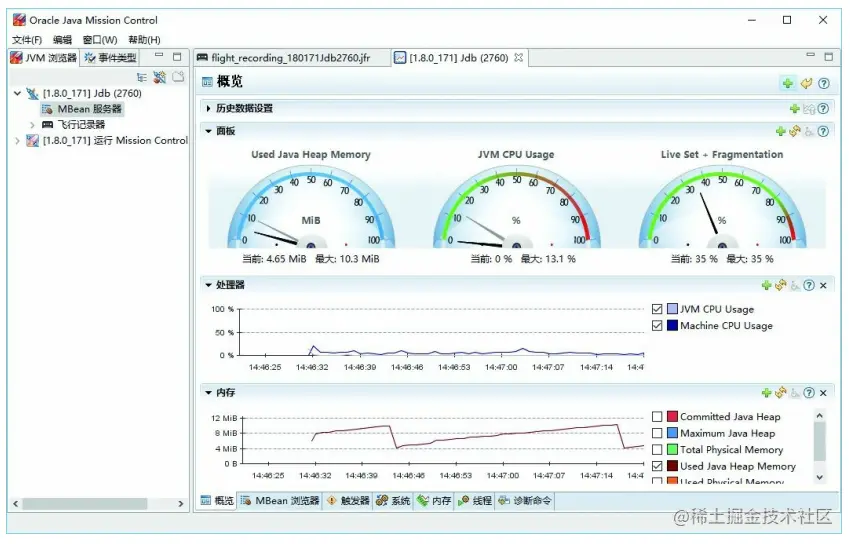Enable Maximum Java Heap checkbox
The height and width of the screenshot is (544, 850).
[x=657, y=433]
